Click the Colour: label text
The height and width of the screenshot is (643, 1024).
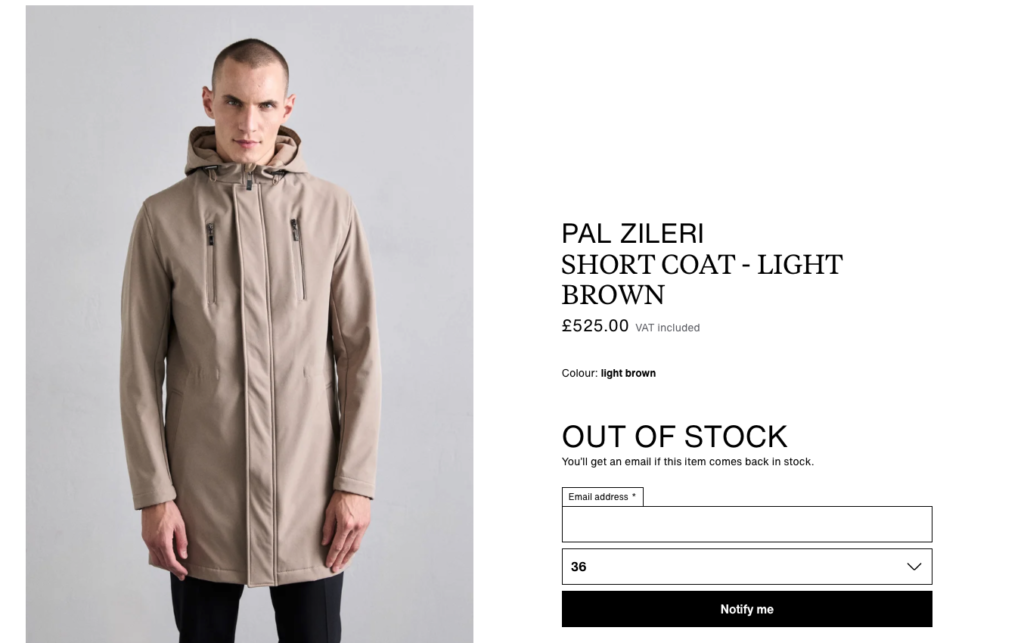tap(579, 373)
